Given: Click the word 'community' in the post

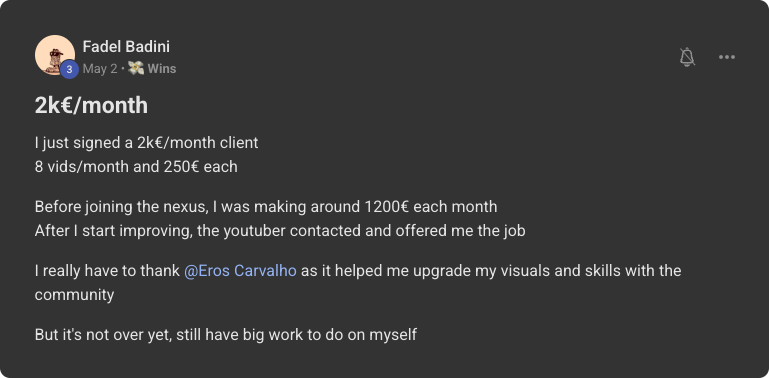Looking at the screenshot, I should pos(74,295).
